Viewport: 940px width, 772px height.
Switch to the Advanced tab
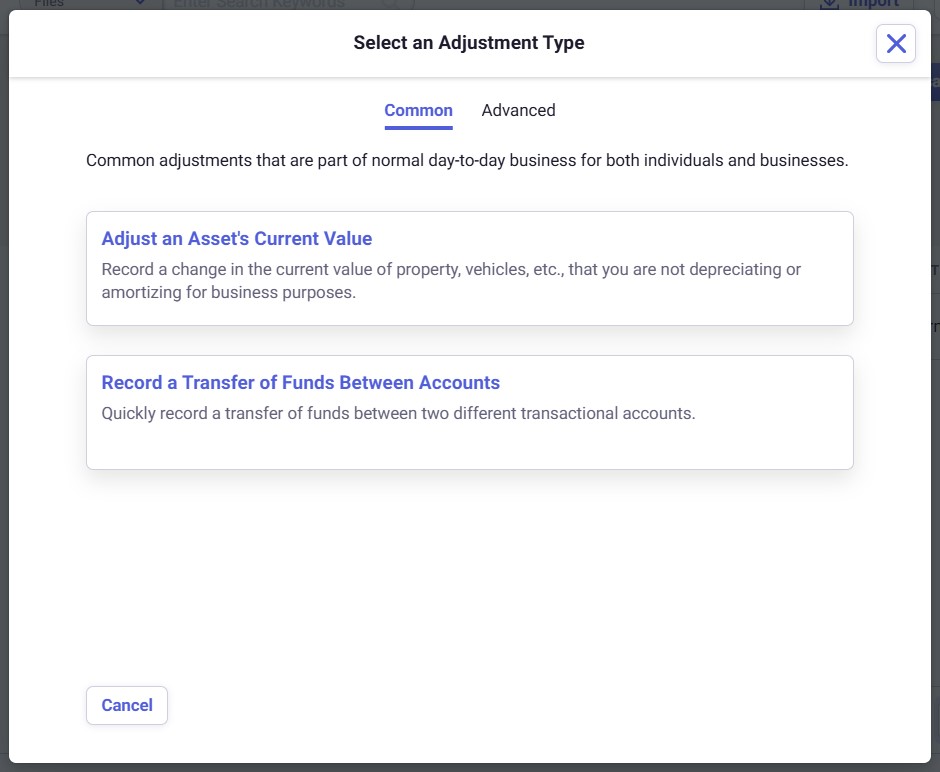point(518,110)
